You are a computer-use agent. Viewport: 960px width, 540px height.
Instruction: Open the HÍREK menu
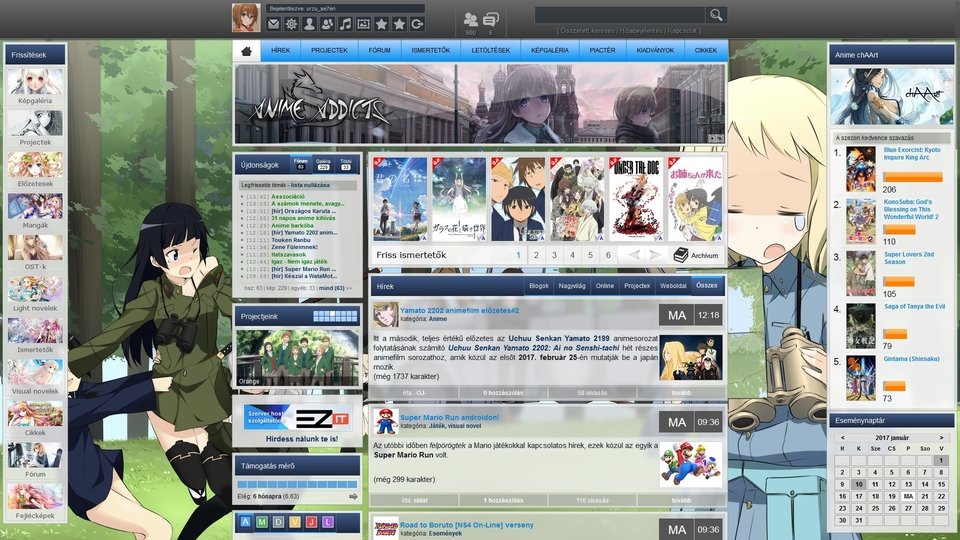coord(280,51)
